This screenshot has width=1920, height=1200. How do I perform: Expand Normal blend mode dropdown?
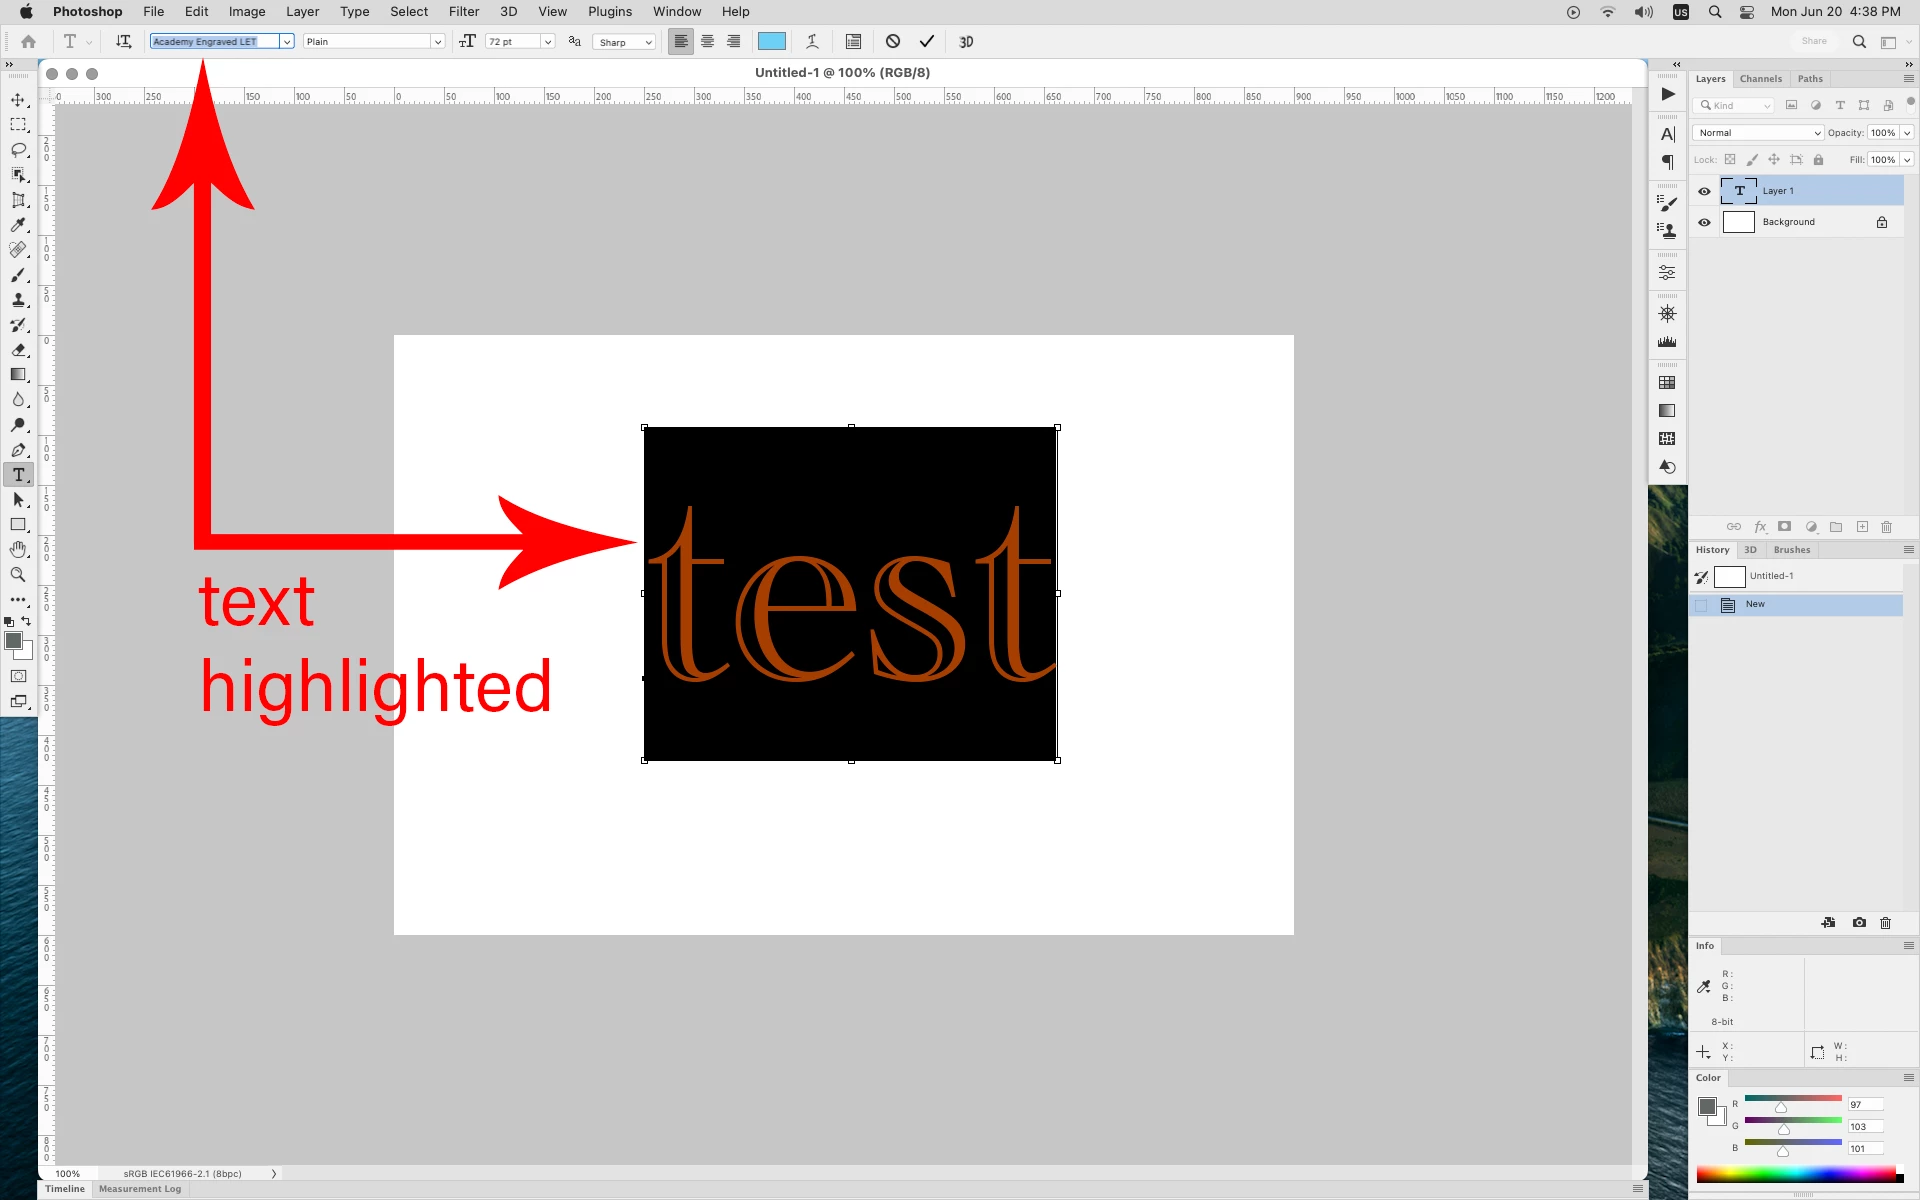coord(1758,133)
